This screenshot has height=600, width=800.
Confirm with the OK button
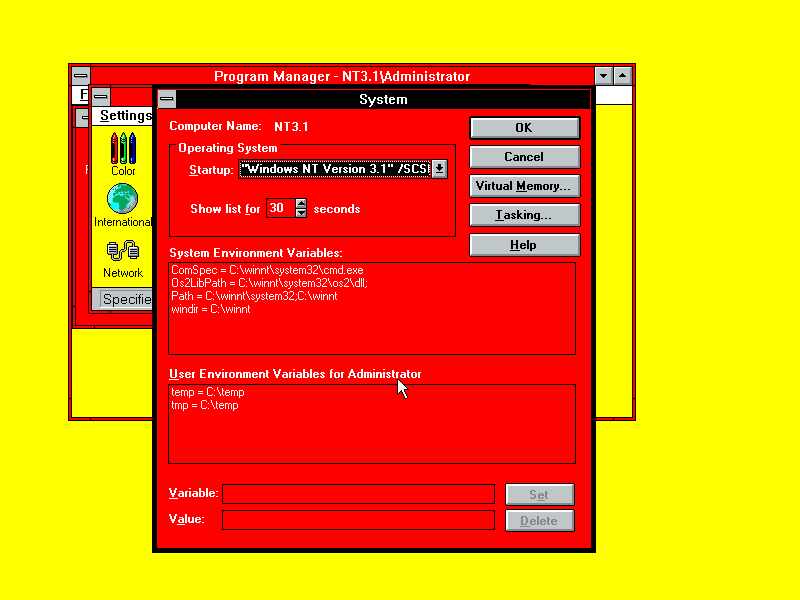[524, 128]
